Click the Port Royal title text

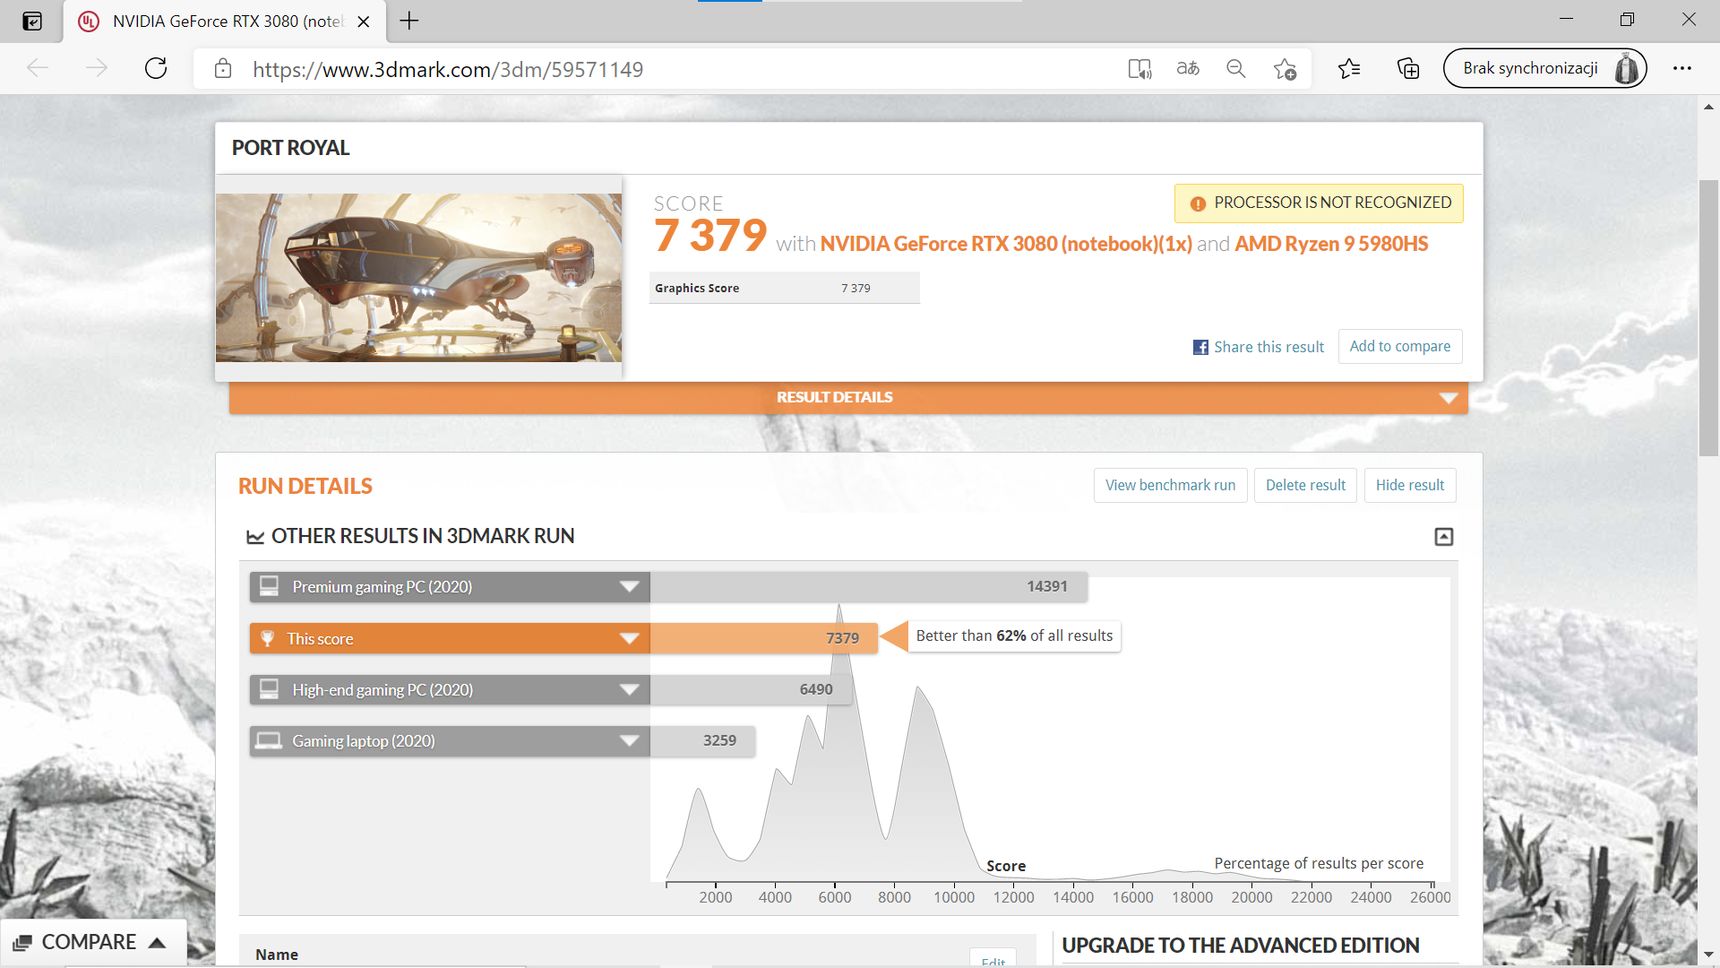[x=291, y=148]
